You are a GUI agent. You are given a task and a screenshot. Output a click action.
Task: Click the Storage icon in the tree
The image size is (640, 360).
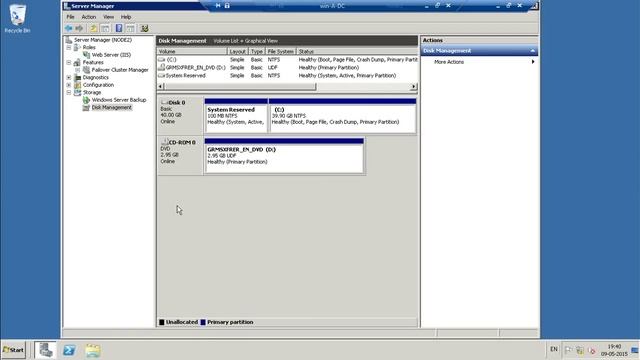pos(78,92)
